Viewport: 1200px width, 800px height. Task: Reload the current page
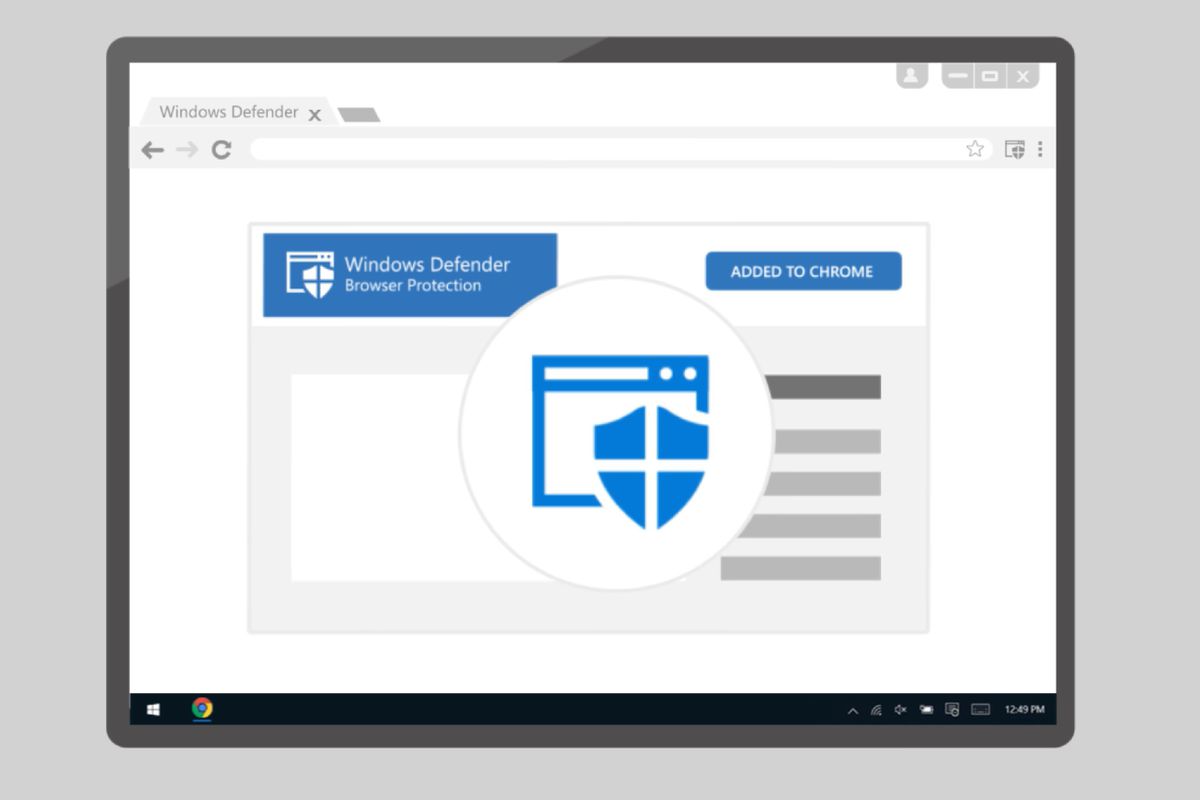coord(220,149)
